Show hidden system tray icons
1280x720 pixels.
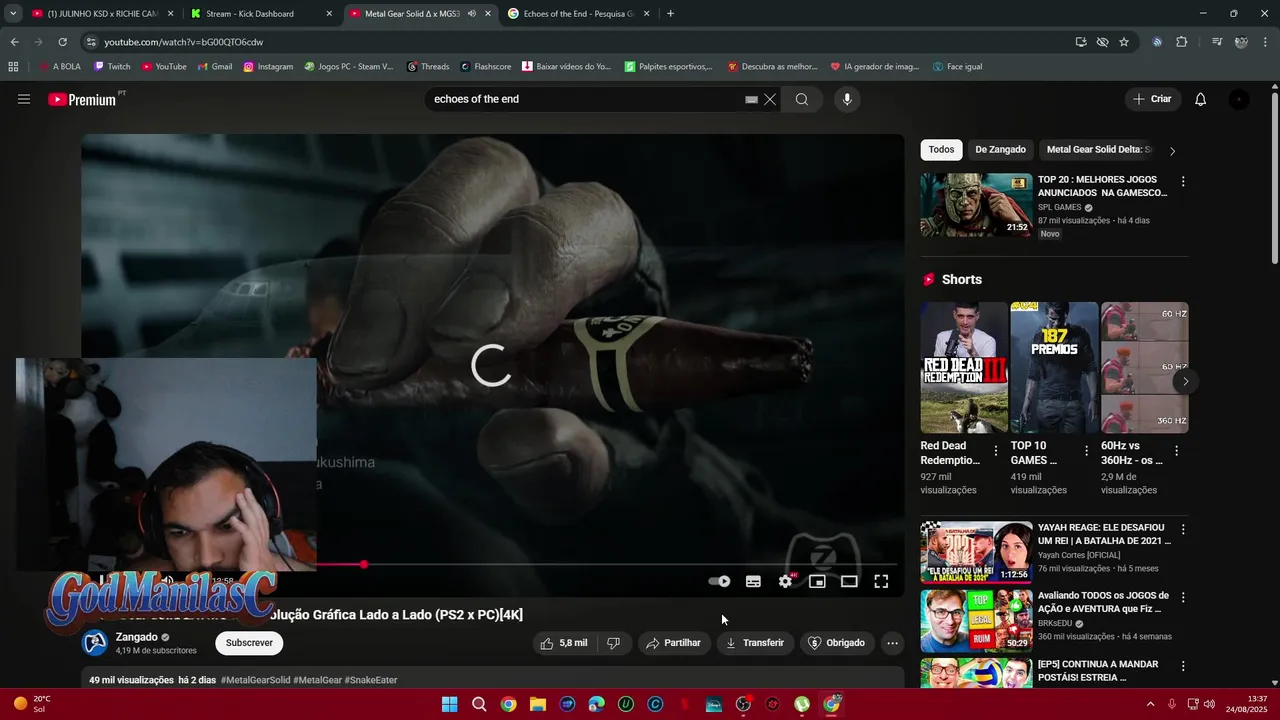point(1150,704)
